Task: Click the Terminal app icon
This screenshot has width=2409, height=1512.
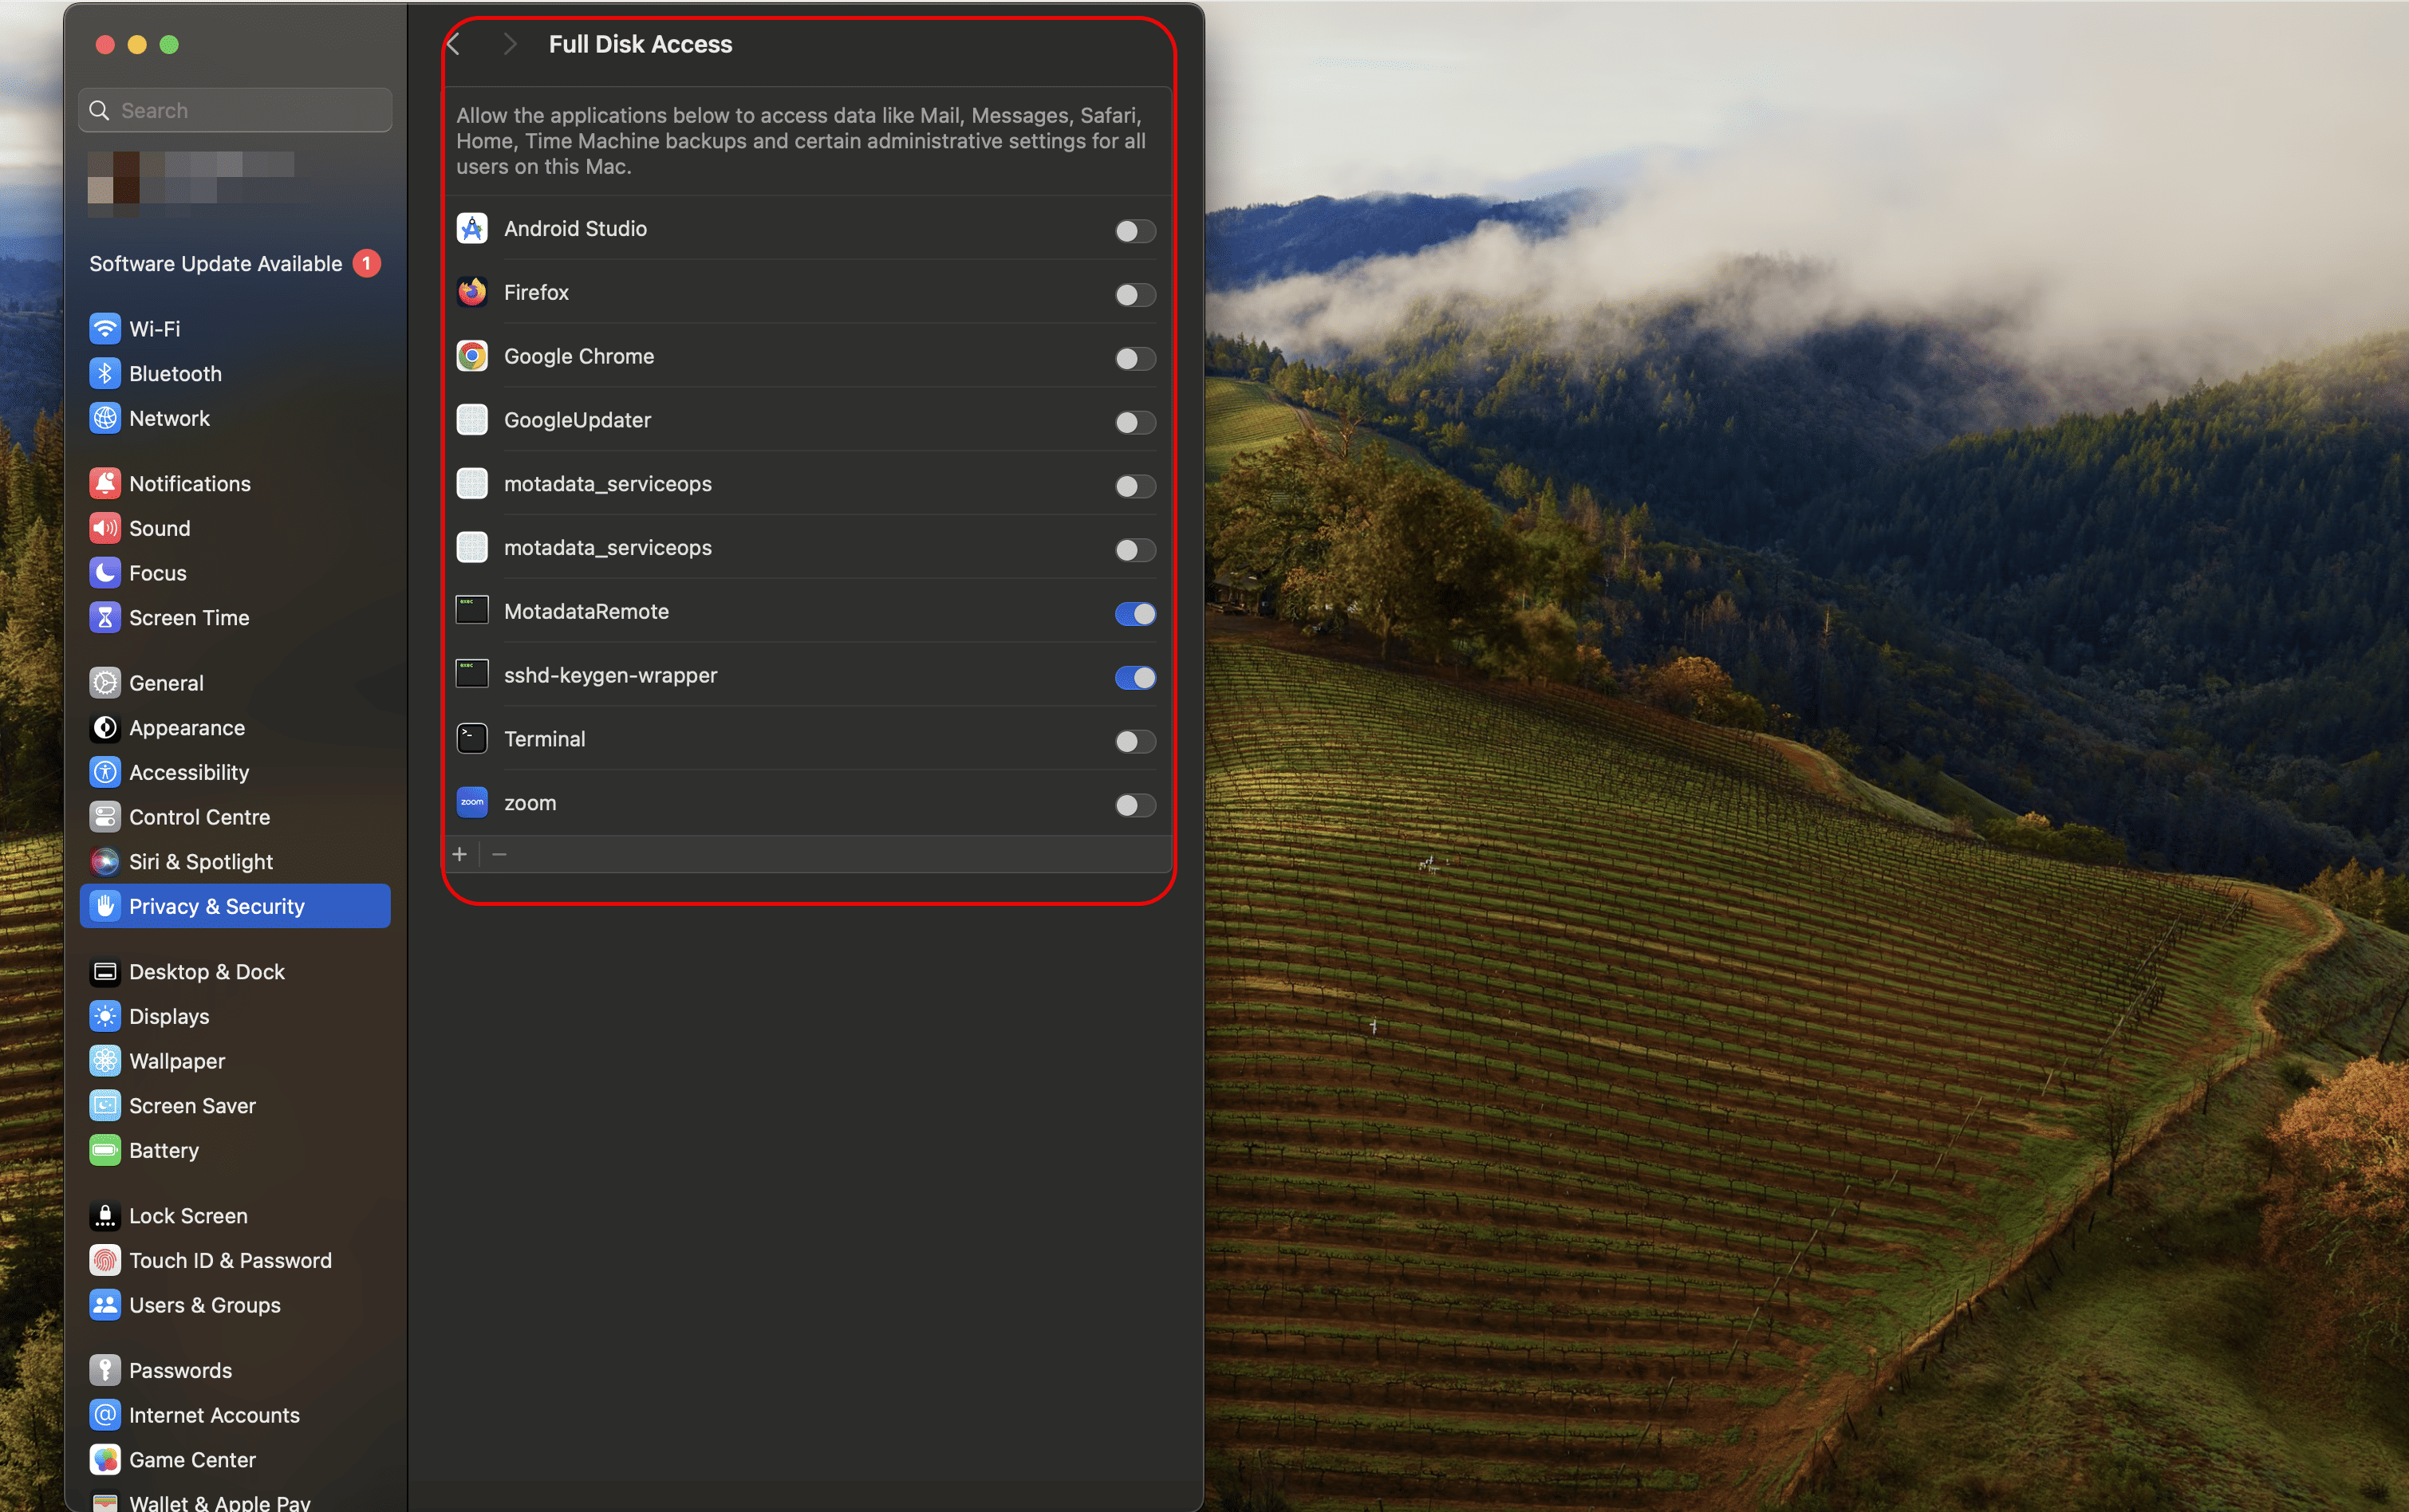Action: click(x=472, y=739)
